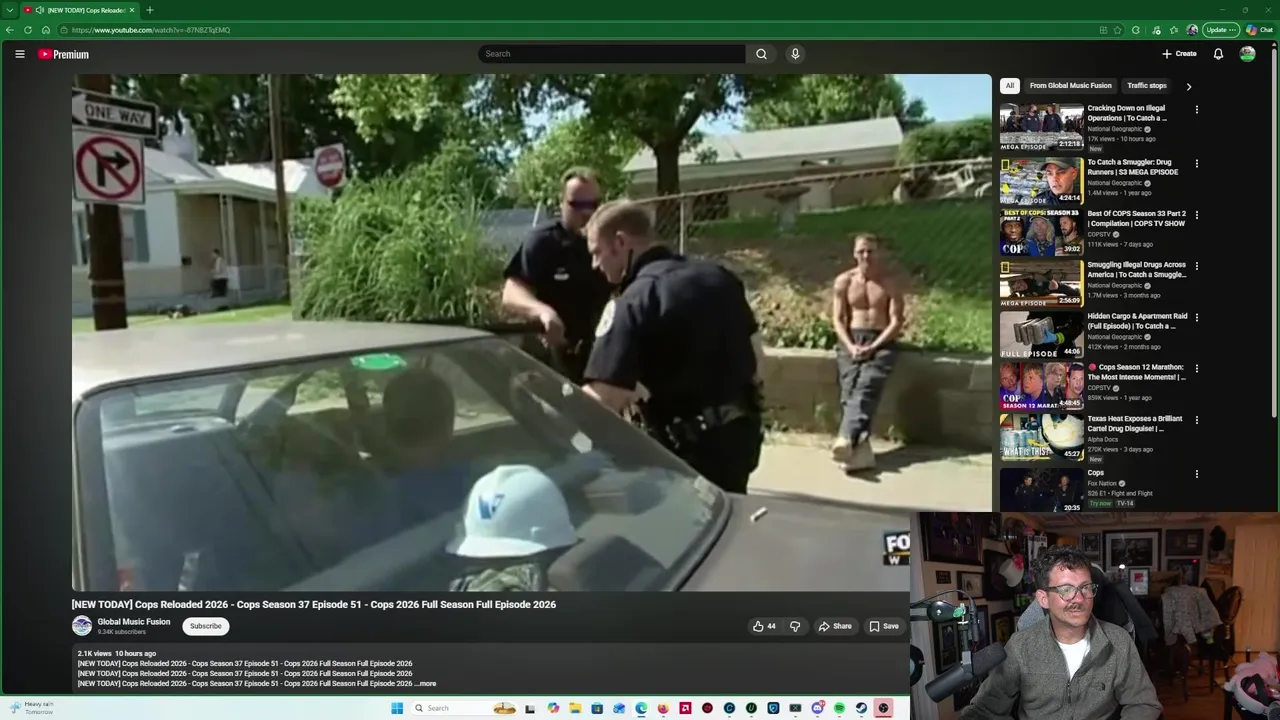Open the browser profile avatar
The width and height of the screenshot is (1280, 720).
point(1192,30)
